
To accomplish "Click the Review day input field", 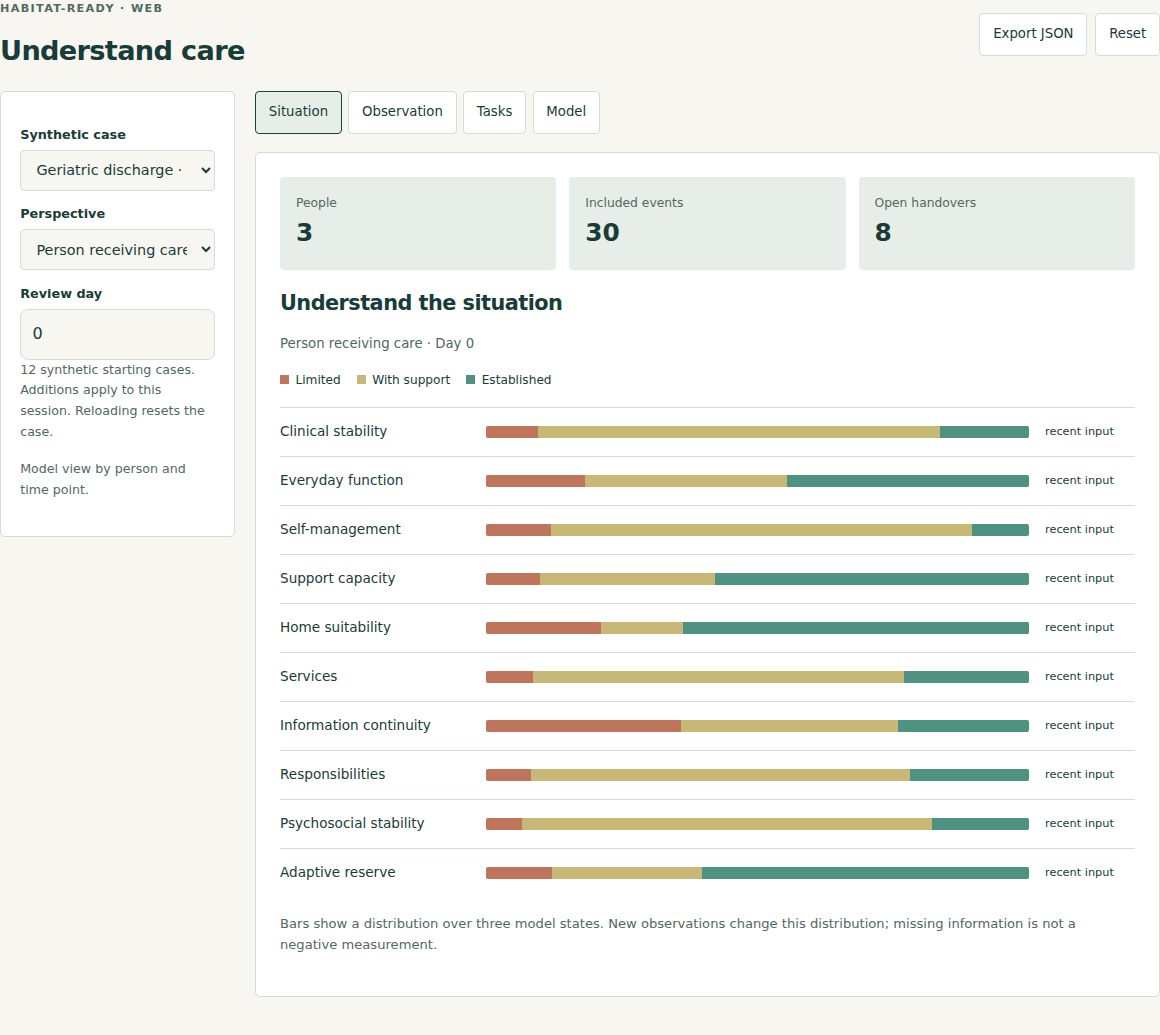I will coord(118,334).
